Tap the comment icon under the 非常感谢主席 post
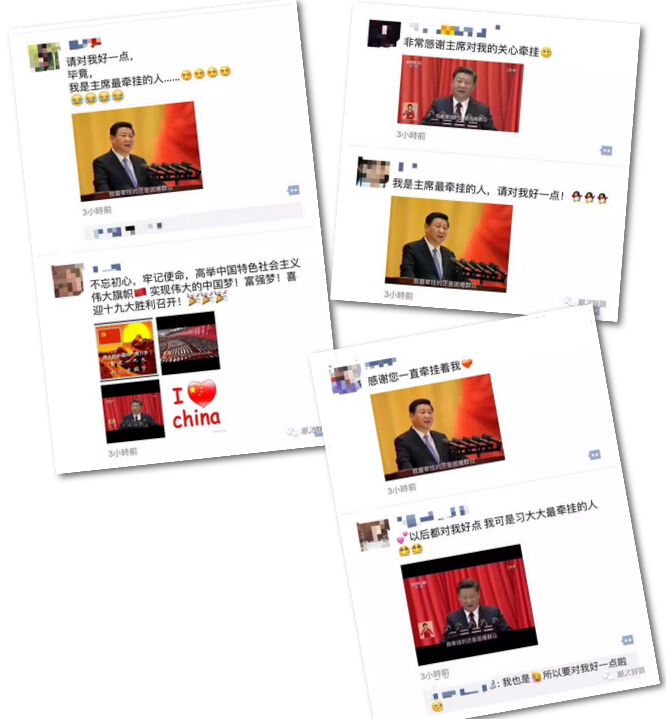This screenshot has width=667, height=719. pyautogui.click(x=606, y=150)
